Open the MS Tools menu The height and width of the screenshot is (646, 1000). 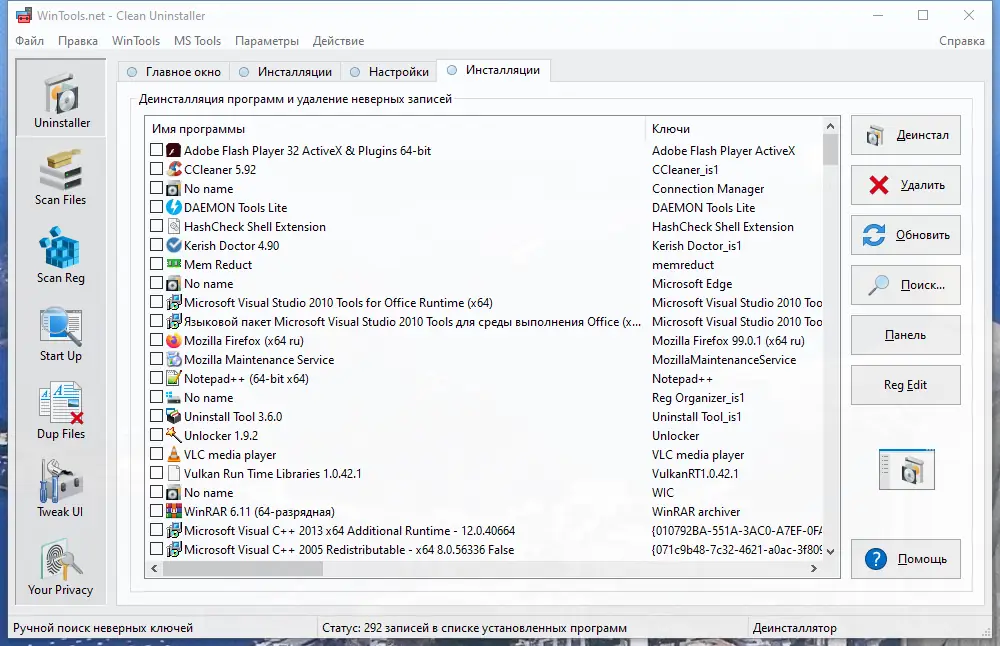coord(197,41)
